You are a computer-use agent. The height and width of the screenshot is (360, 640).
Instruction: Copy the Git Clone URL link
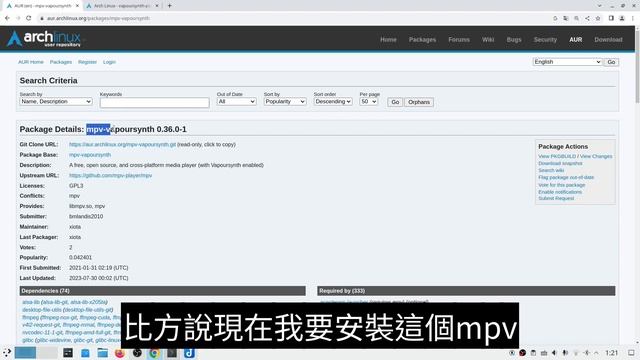[122, 144]
